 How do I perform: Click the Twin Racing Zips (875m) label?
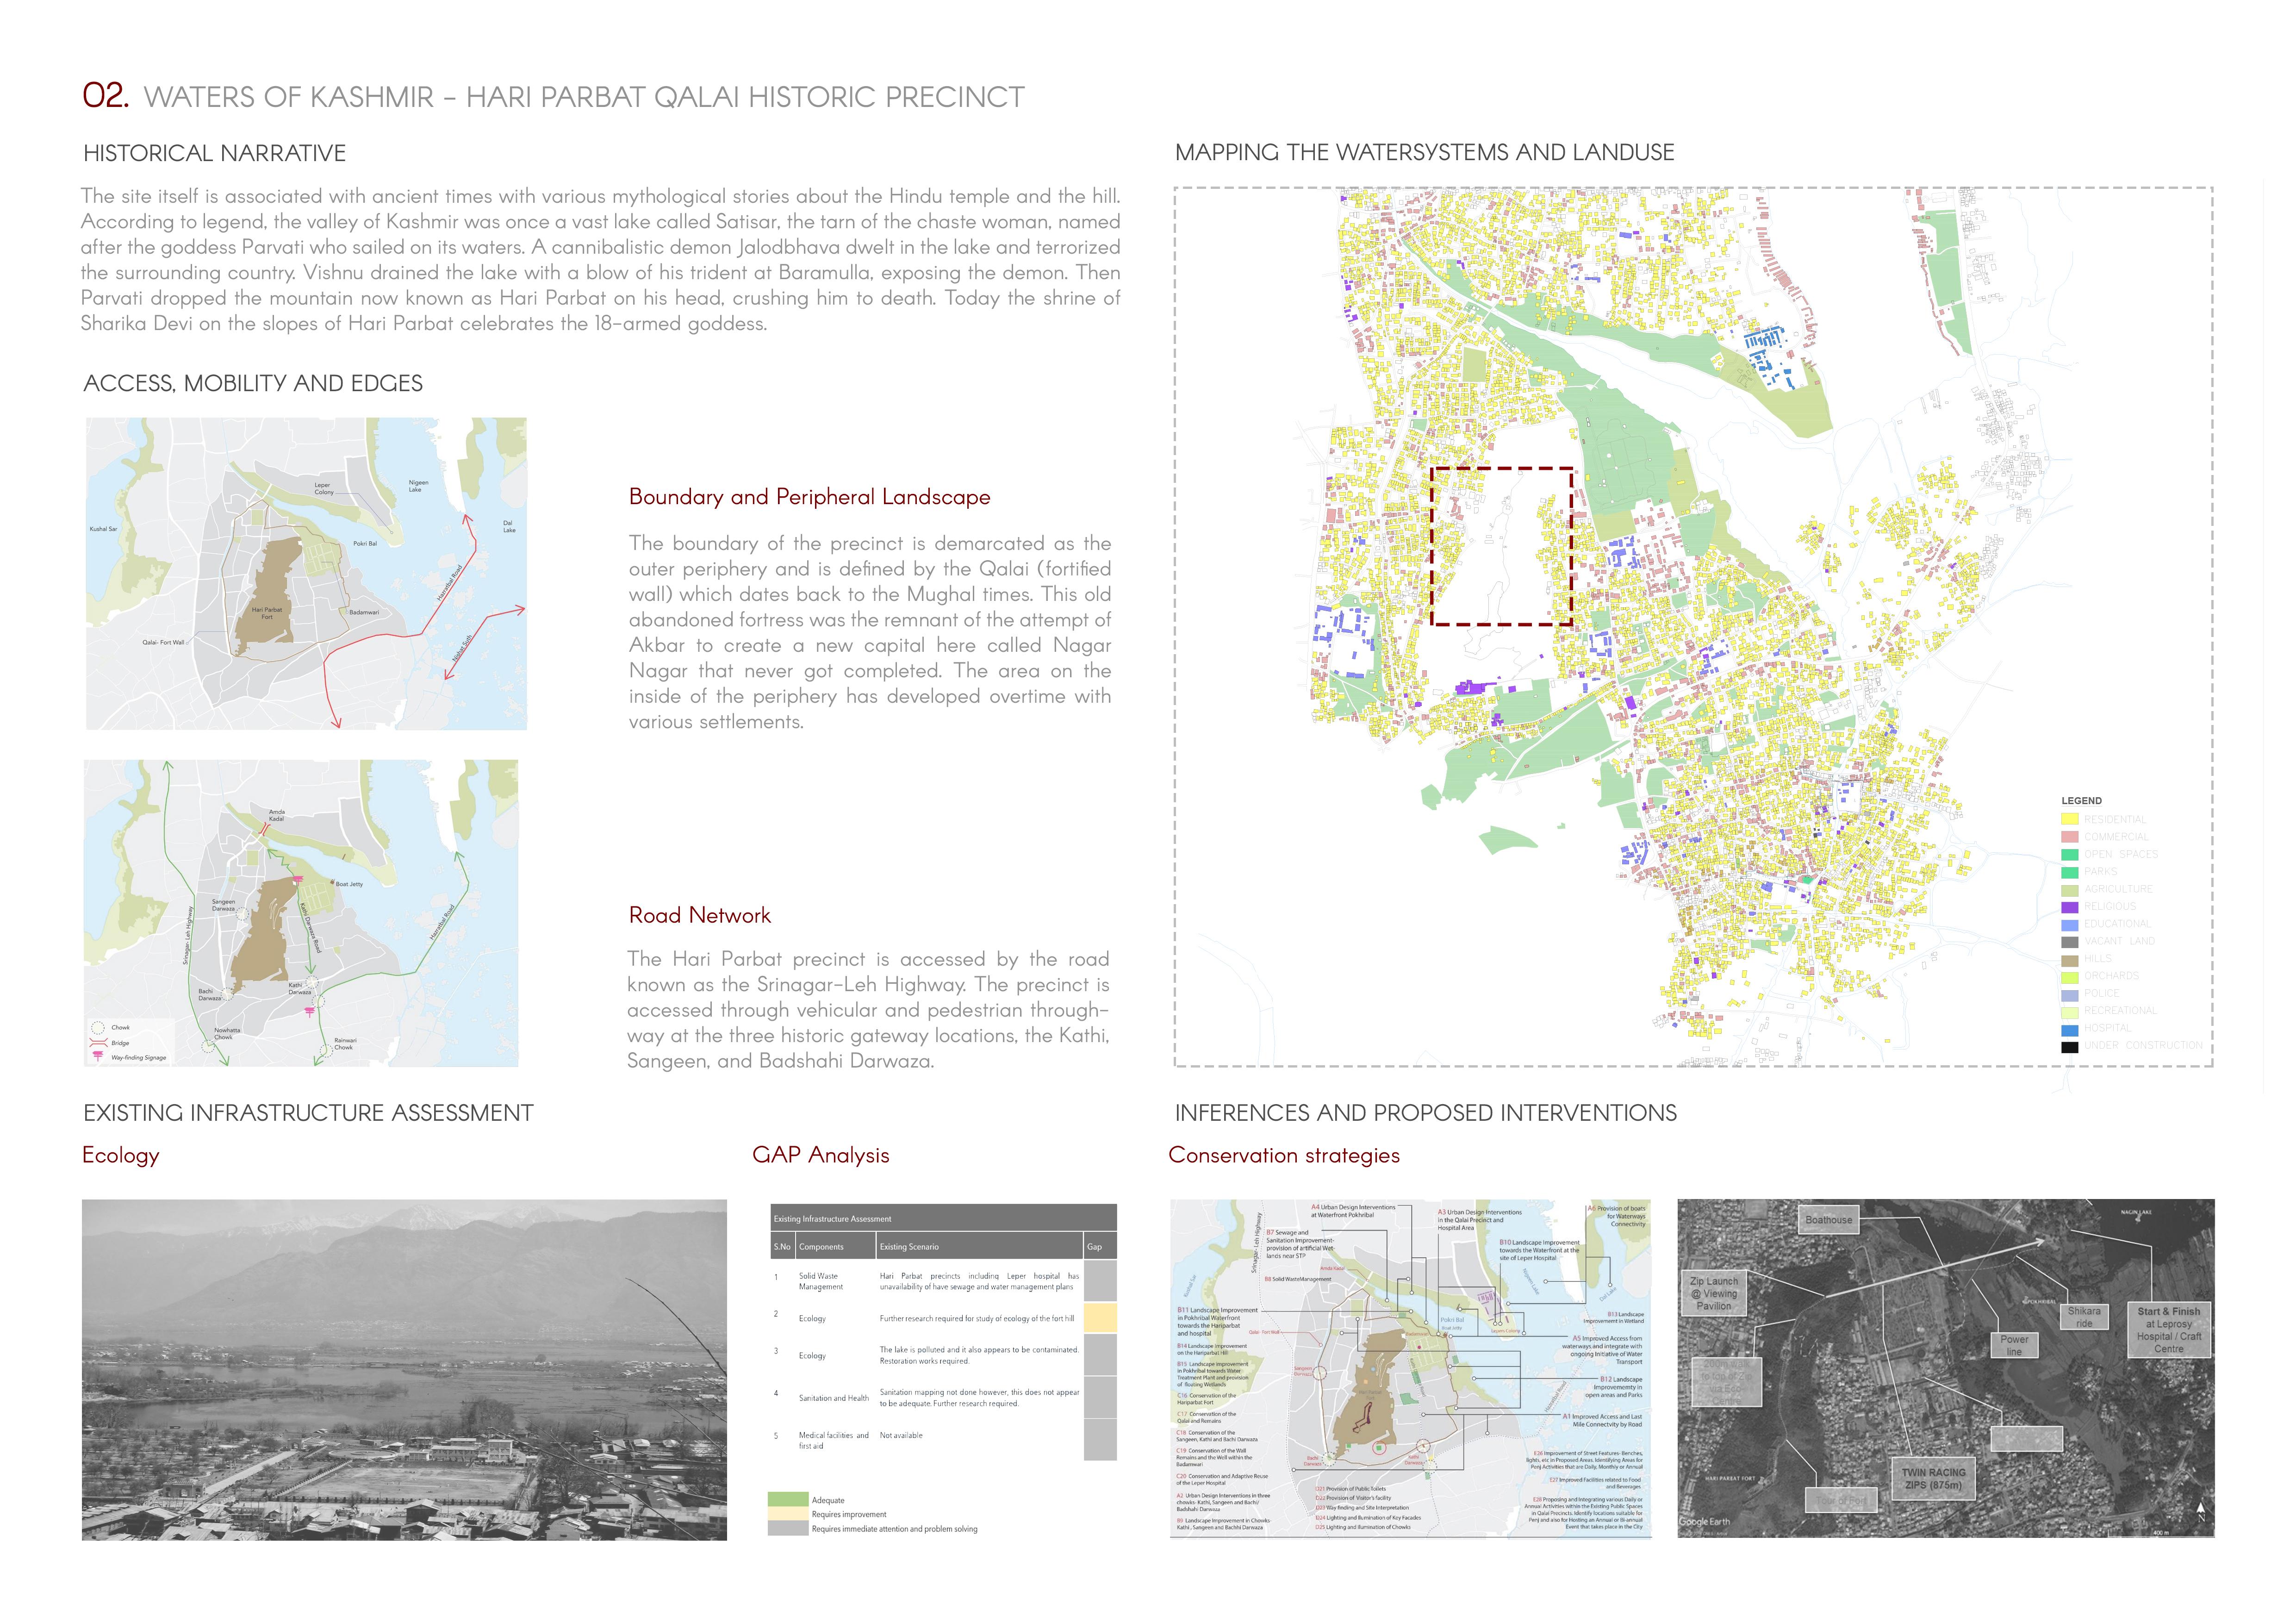[1934, 1479]
